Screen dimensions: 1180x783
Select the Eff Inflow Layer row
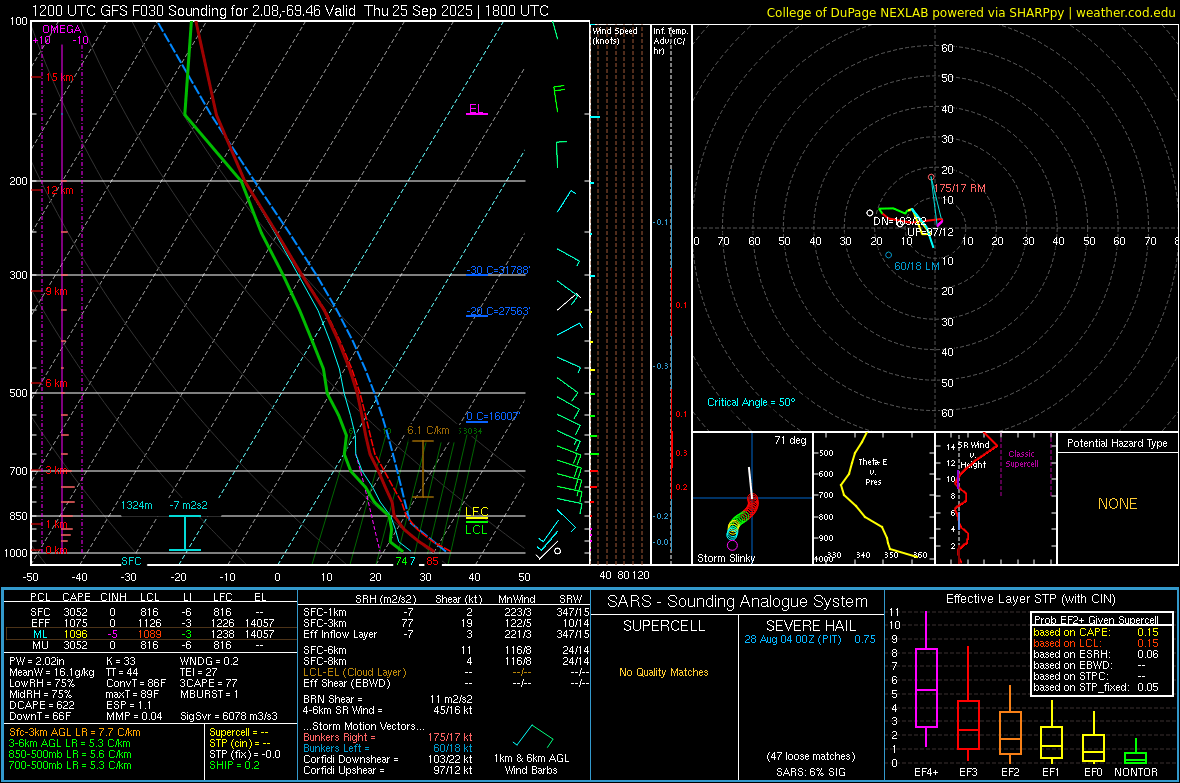446,634
